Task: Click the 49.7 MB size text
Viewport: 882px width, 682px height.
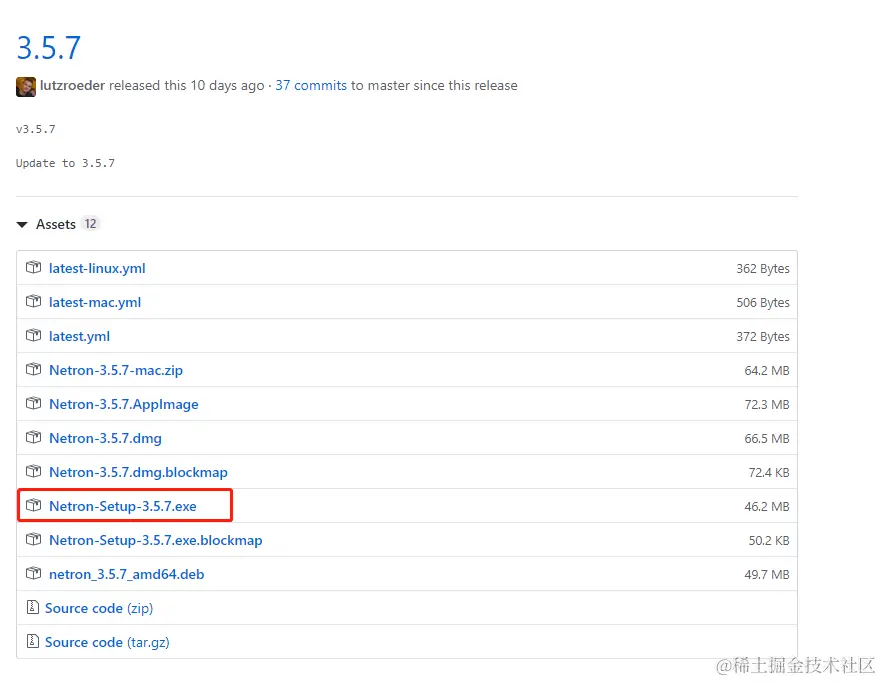Action: click(x=767, y=575)
